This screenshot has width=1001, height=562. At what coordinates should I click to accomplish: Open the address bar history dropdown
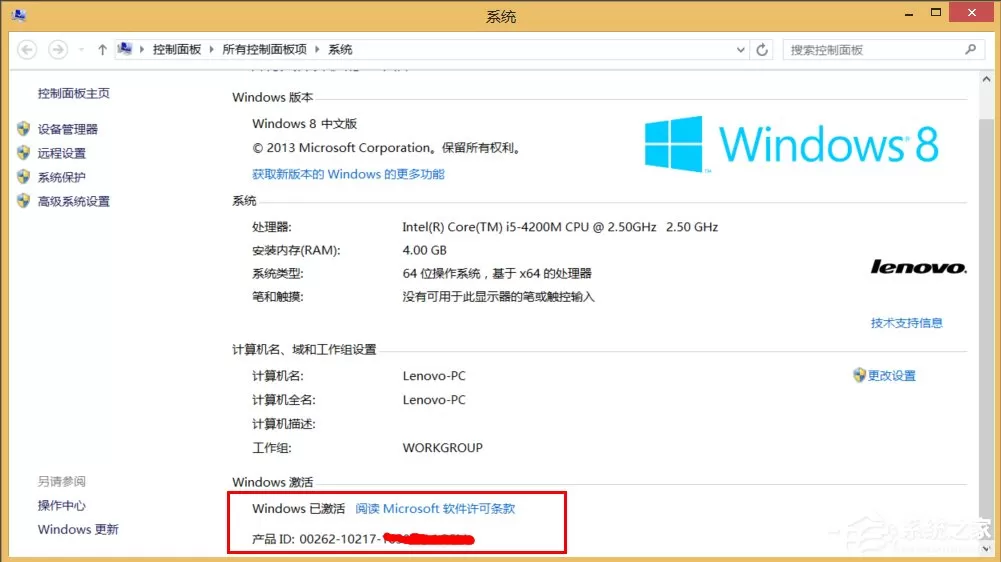pos(741,50)
